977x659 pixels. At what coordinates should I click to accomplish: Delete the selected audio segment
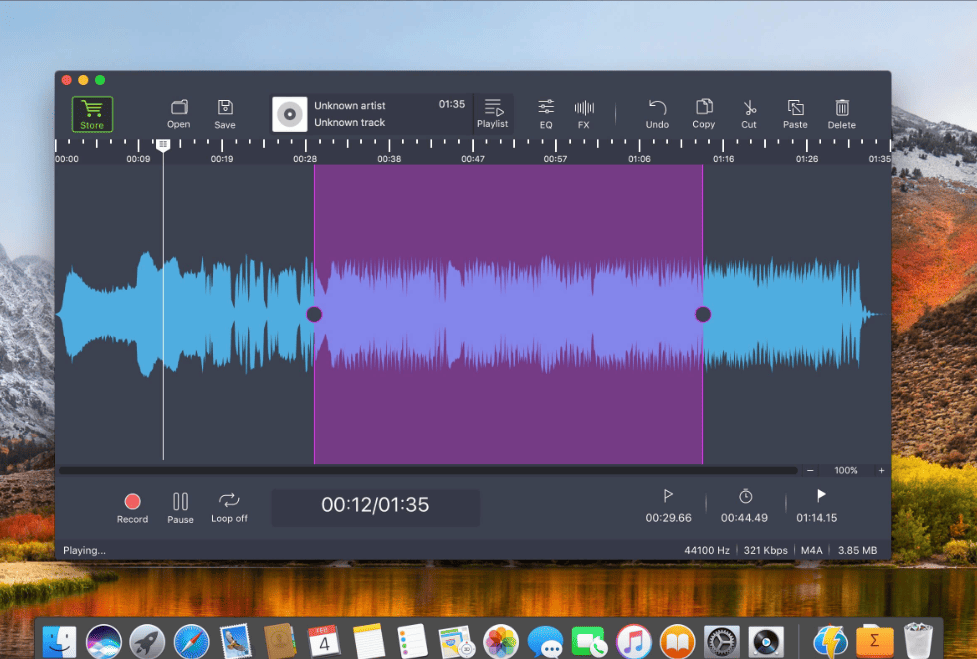[x=842, y=114]
